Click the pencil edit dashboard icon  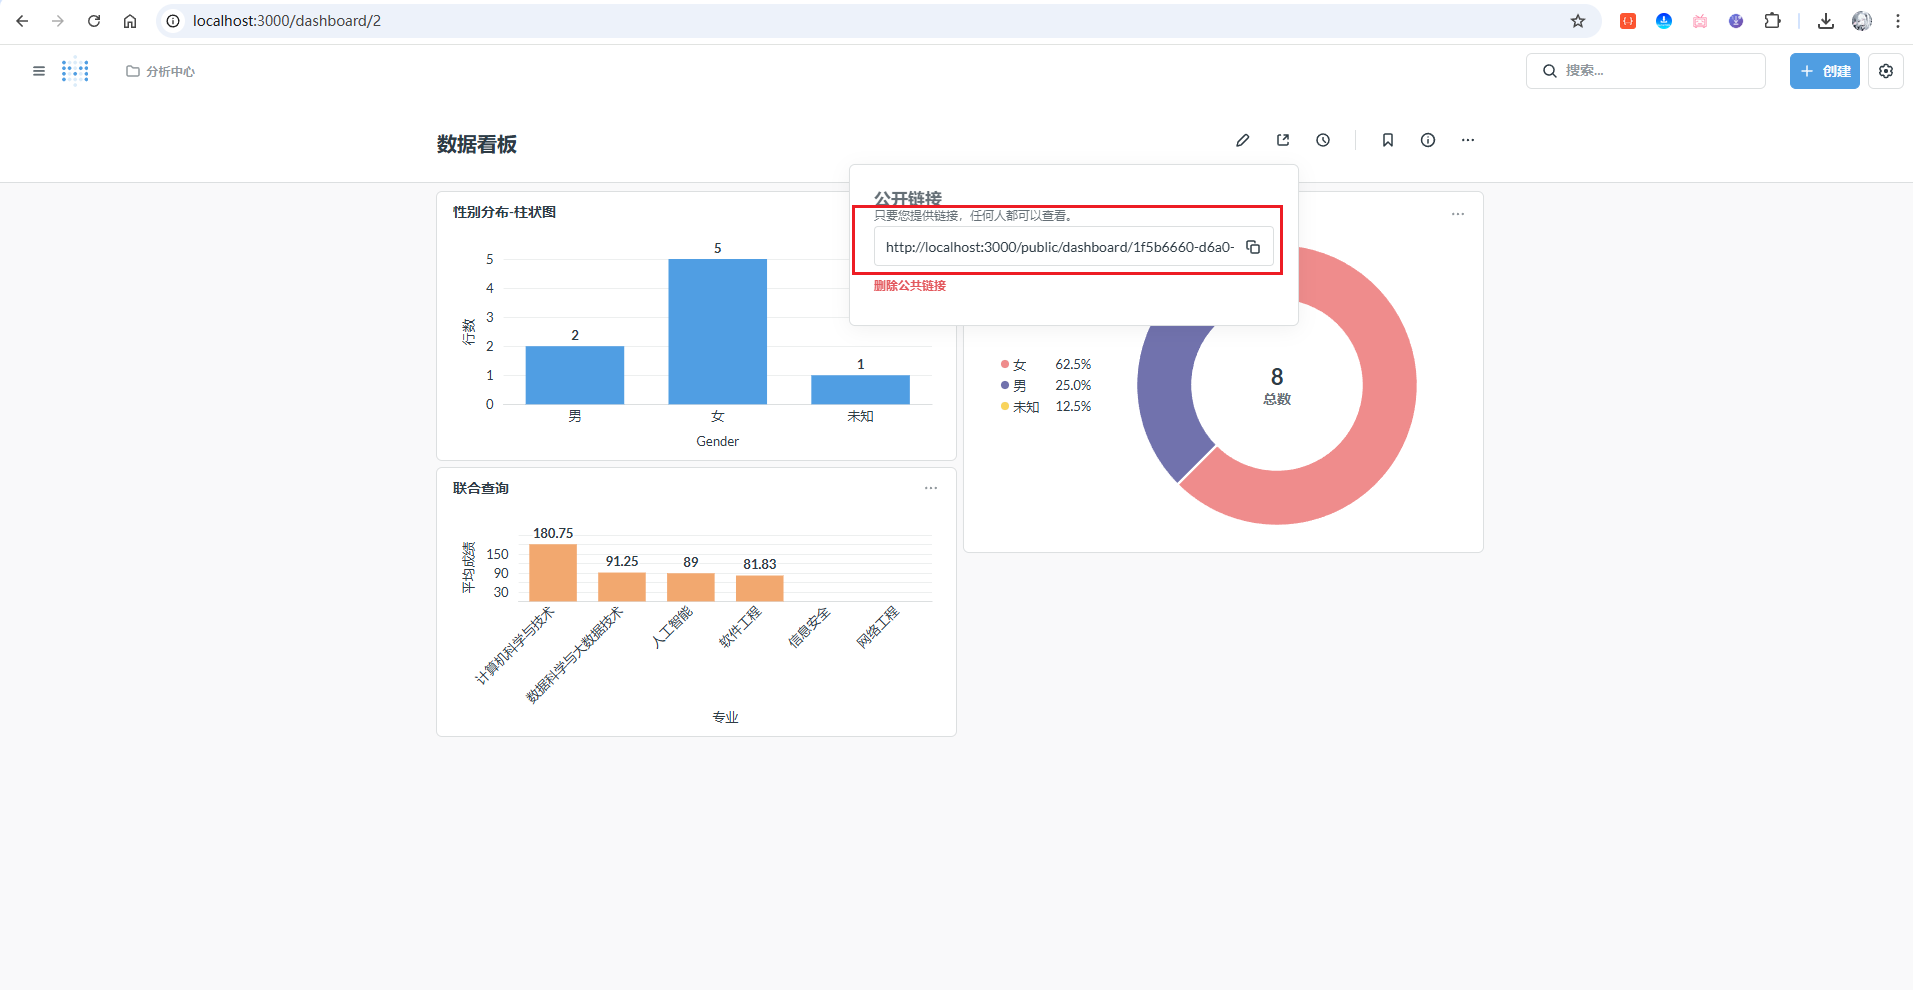click(x=1242, y=140)
